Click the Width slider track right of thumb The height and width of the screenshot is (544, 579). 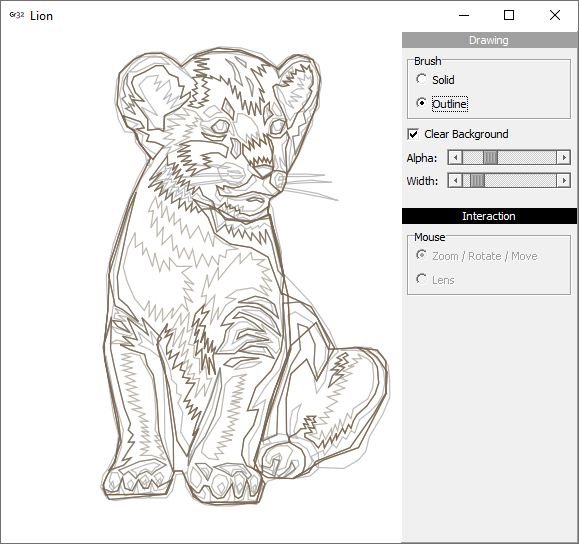click(x=521, y=181)
